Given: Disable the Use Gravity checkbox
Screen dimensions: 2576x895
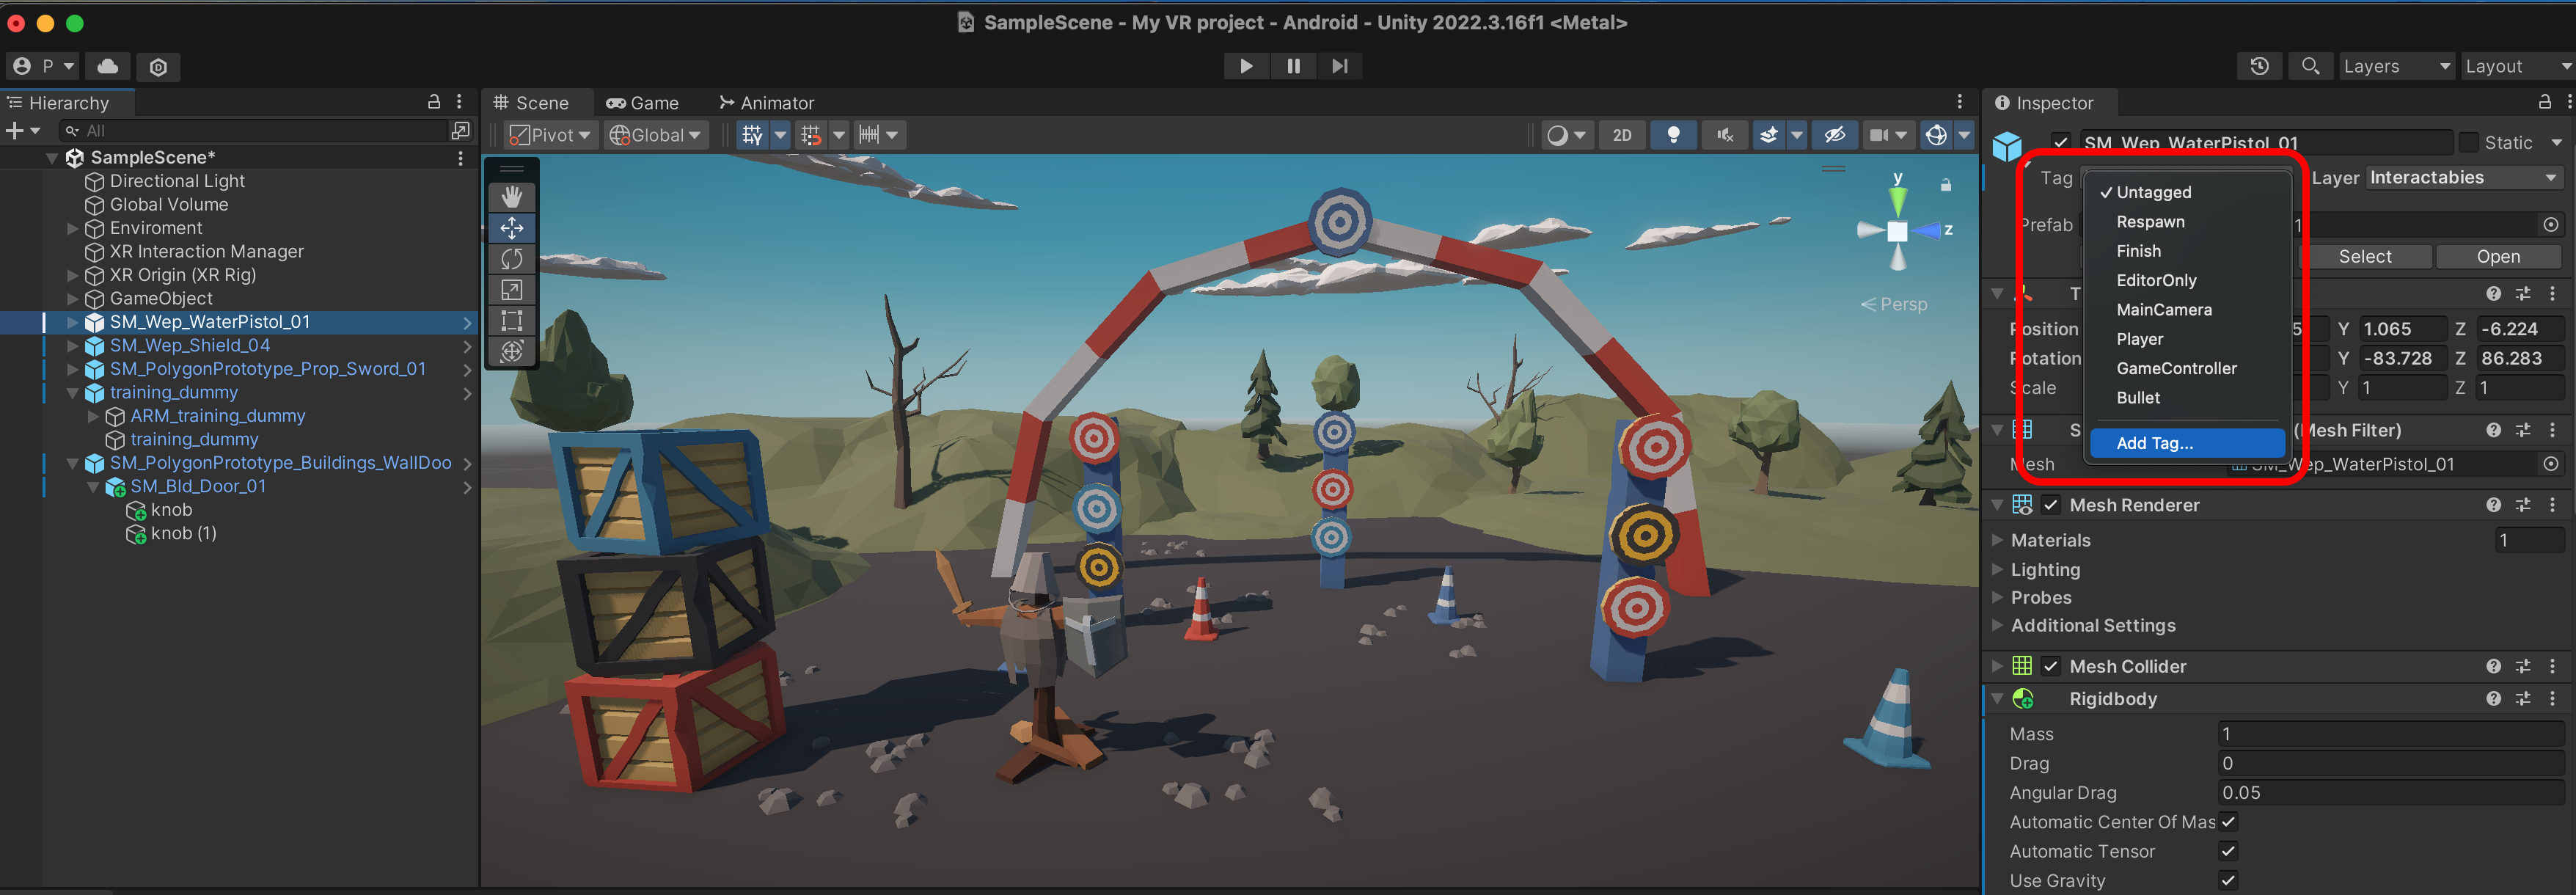Looking at the screenshot, I should click(2228, 880).
